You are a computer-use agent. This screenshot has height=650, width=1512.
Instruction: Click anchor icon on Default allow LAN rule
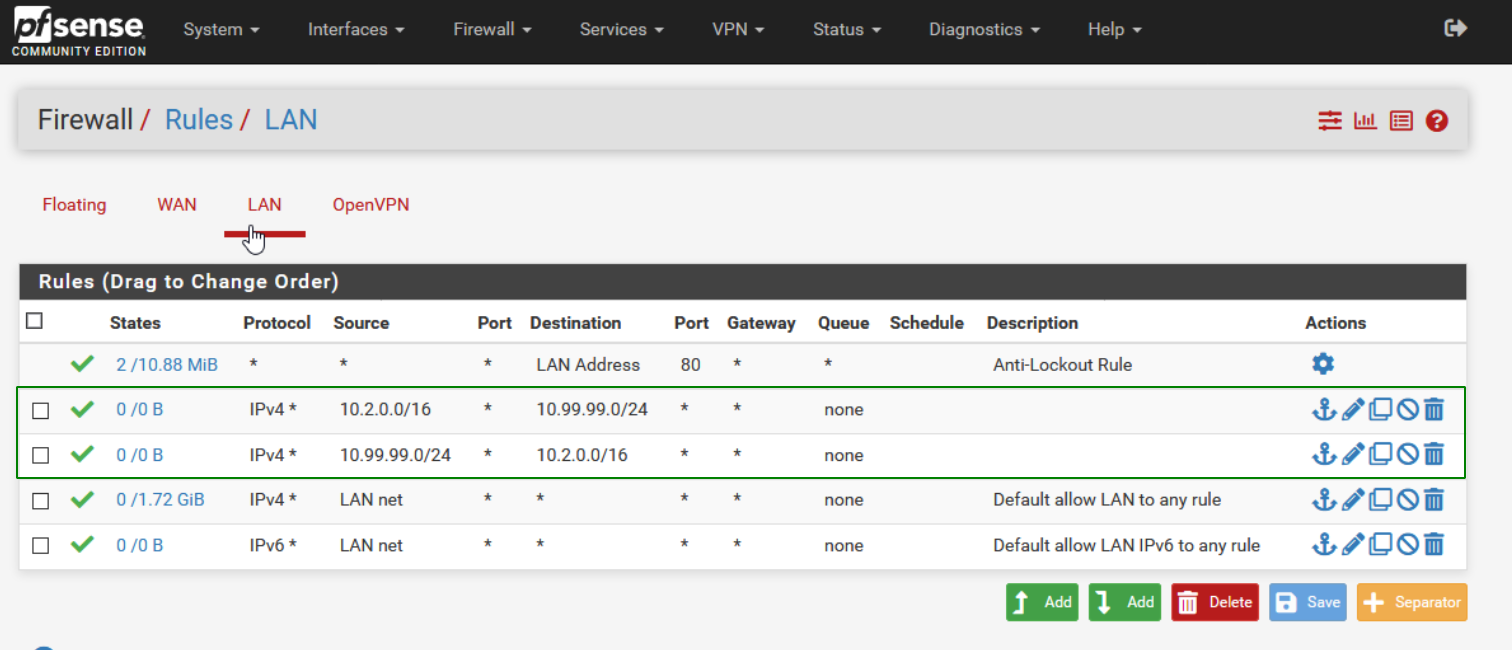pos(1324,499)
